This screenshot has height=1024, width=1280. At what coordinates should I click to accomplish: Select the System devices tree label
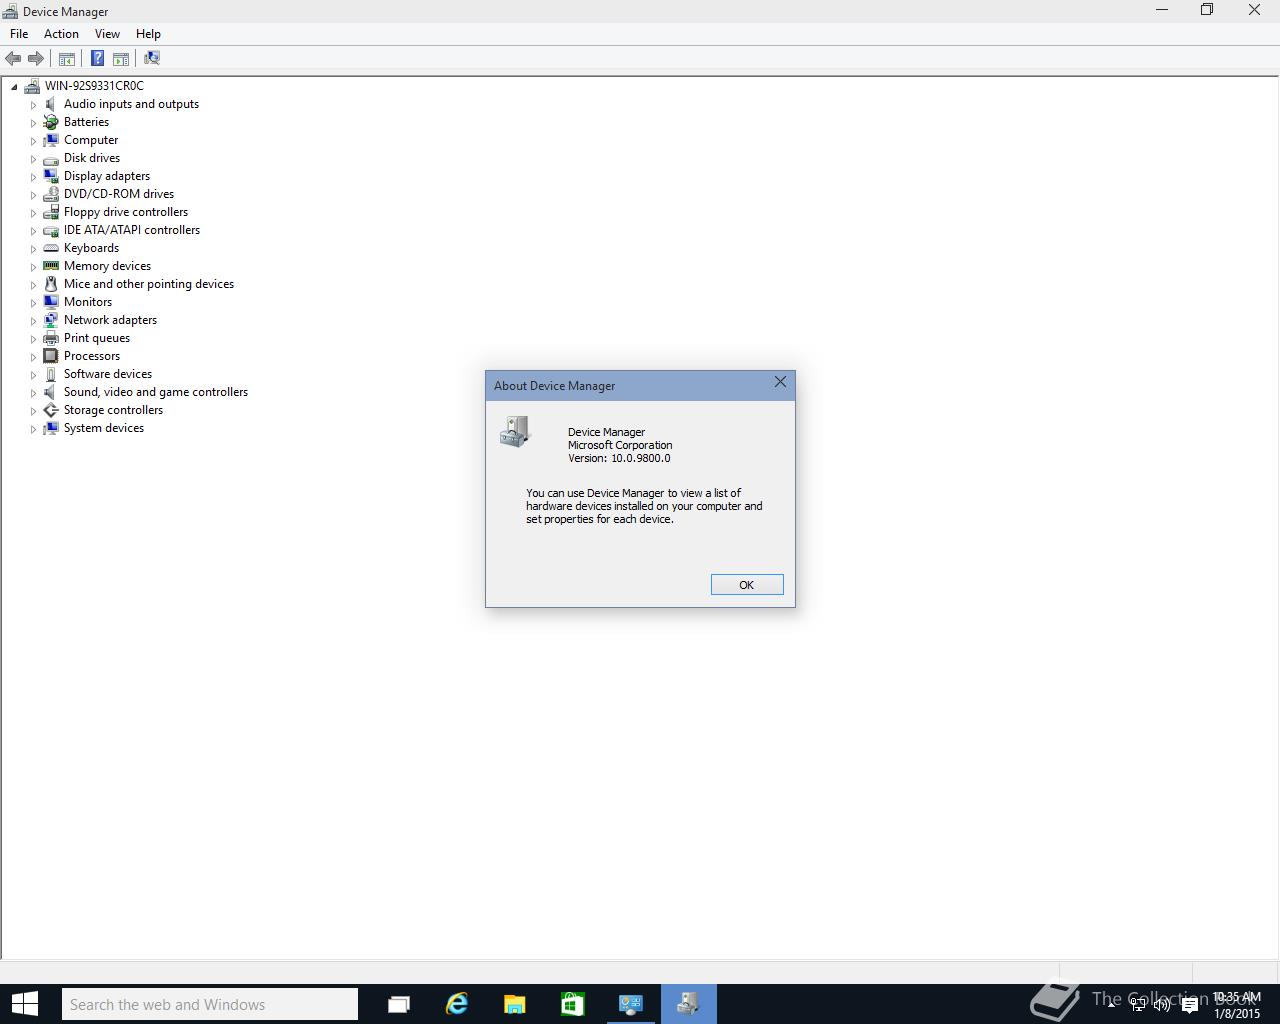tap(104, 428)
